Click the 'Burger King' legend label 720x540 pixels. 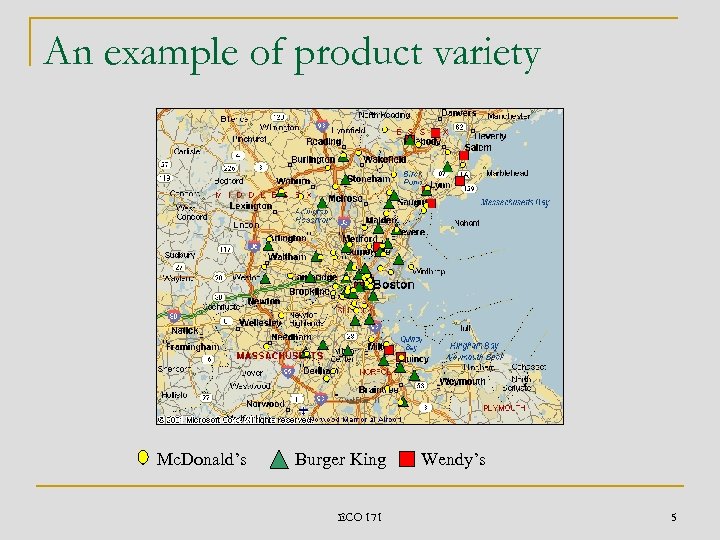pyautogui.click(x=340, y=460)
